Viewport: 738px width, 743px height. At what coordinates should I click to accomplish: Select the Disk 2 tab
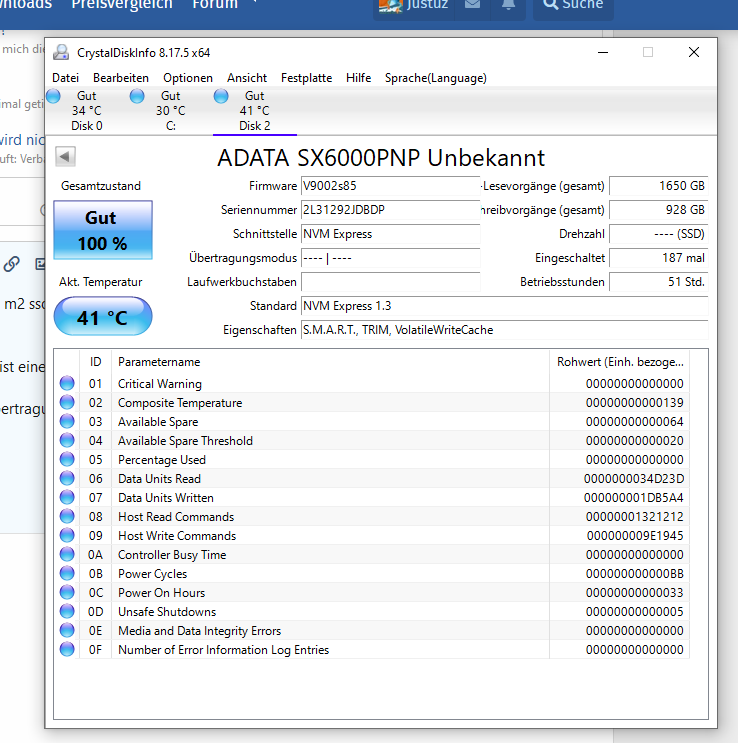tap(255, 111)
